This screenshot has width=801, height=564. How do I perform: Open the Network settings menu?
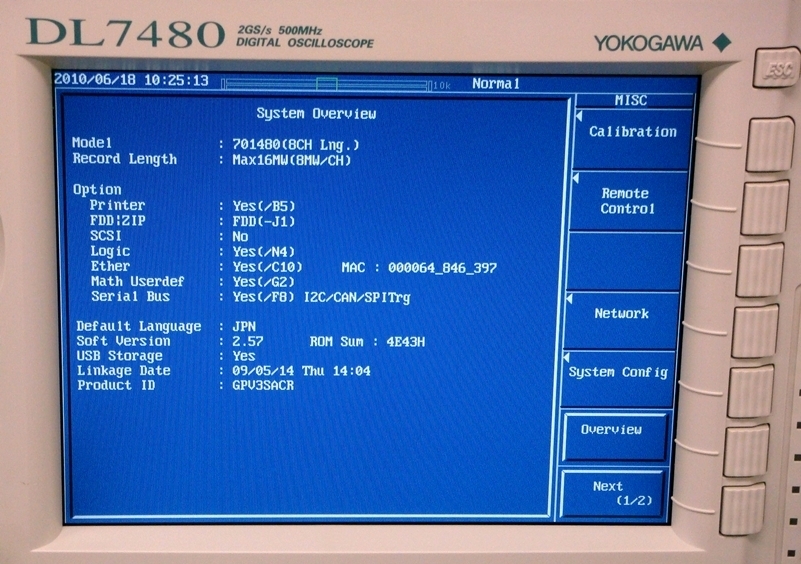621,320
